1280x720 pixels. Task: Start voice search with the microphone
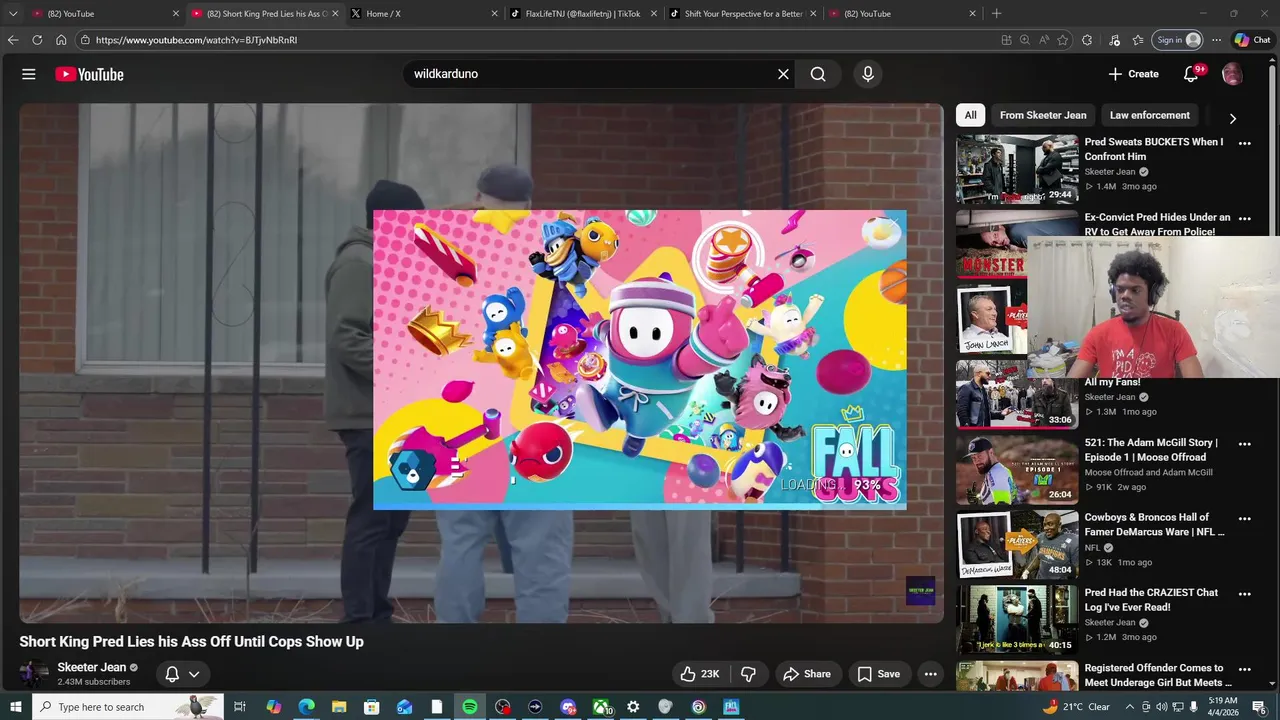click(867, 74)
